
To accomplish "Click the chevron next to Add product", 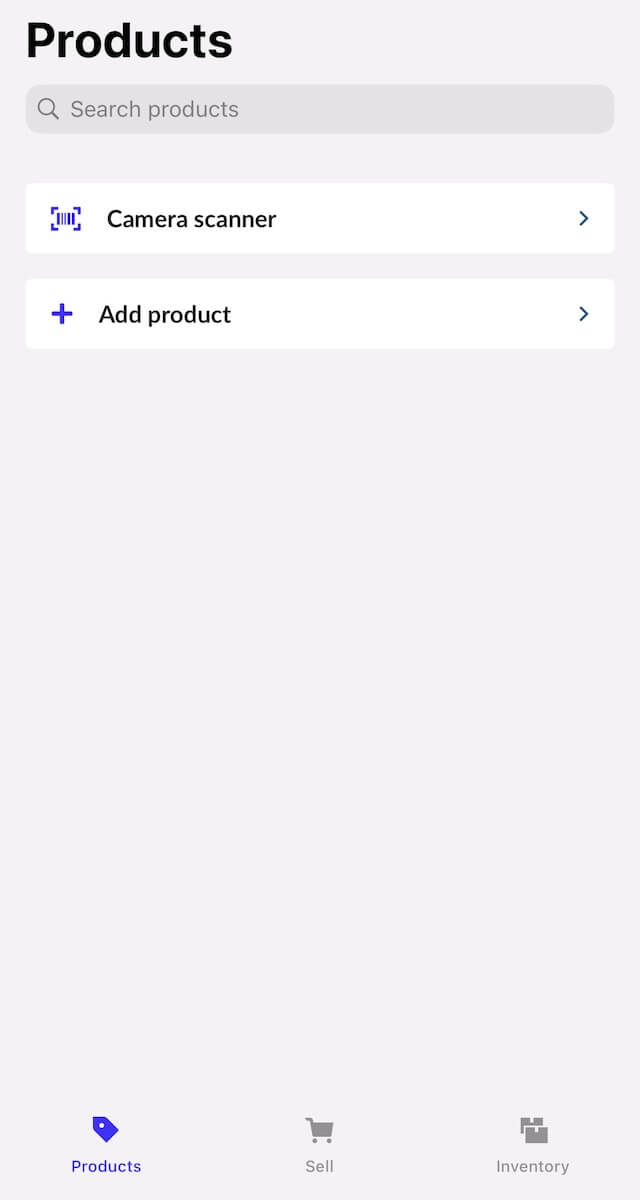I will click(x=583, y=313).
